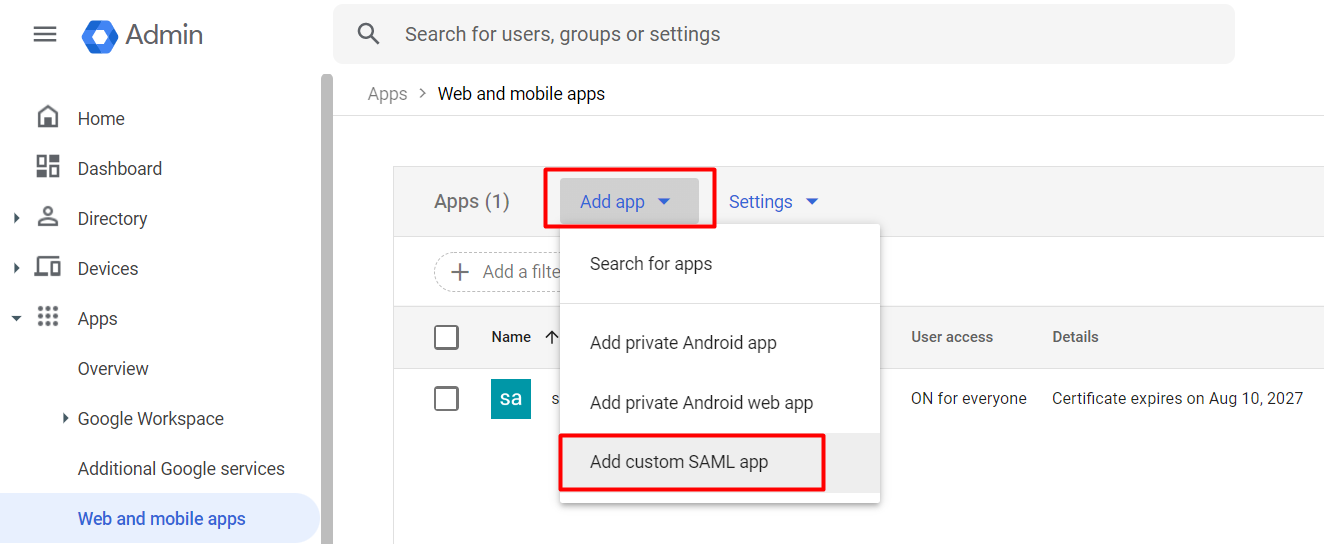Open the hamburger main menu
1324x544 pixels.
[x=45, y=34]
